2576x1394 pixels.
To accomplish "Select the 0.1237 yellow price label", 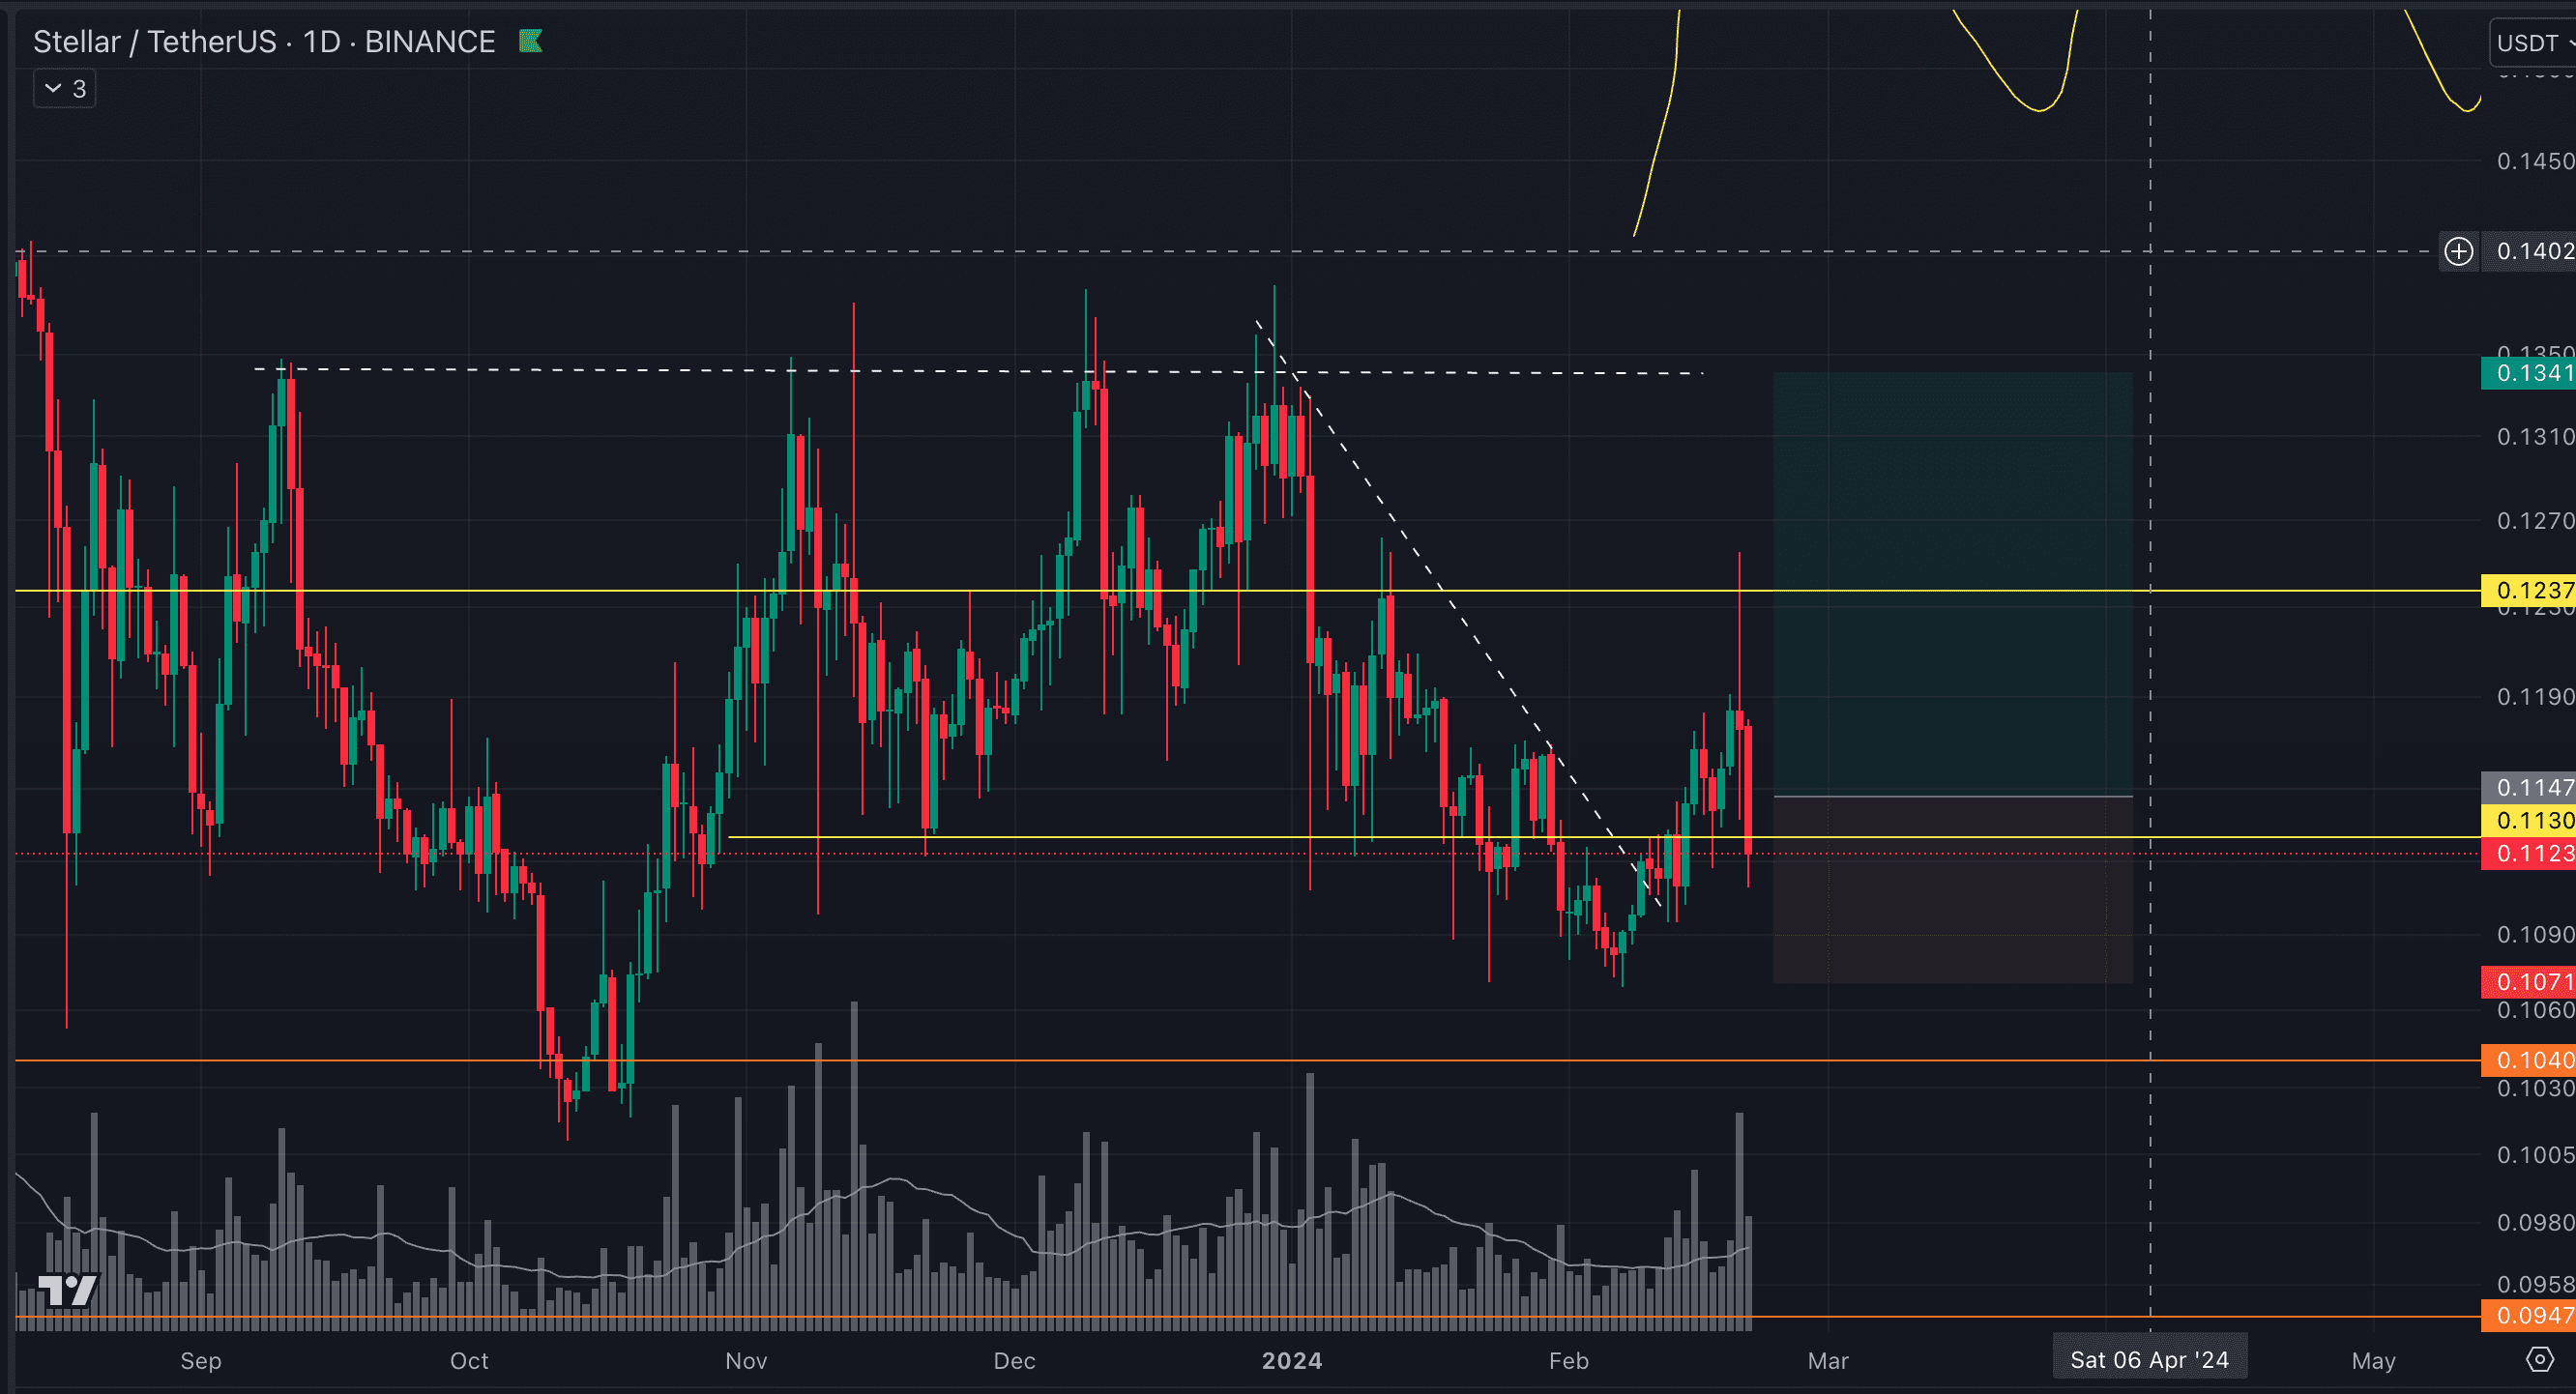I will [2529, 590].
